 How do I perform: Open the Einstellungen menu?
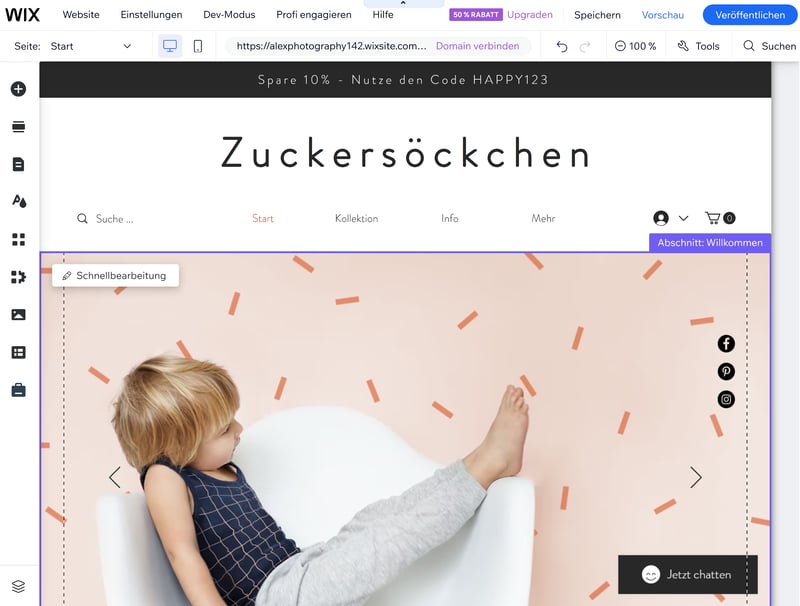coord(152,15)
